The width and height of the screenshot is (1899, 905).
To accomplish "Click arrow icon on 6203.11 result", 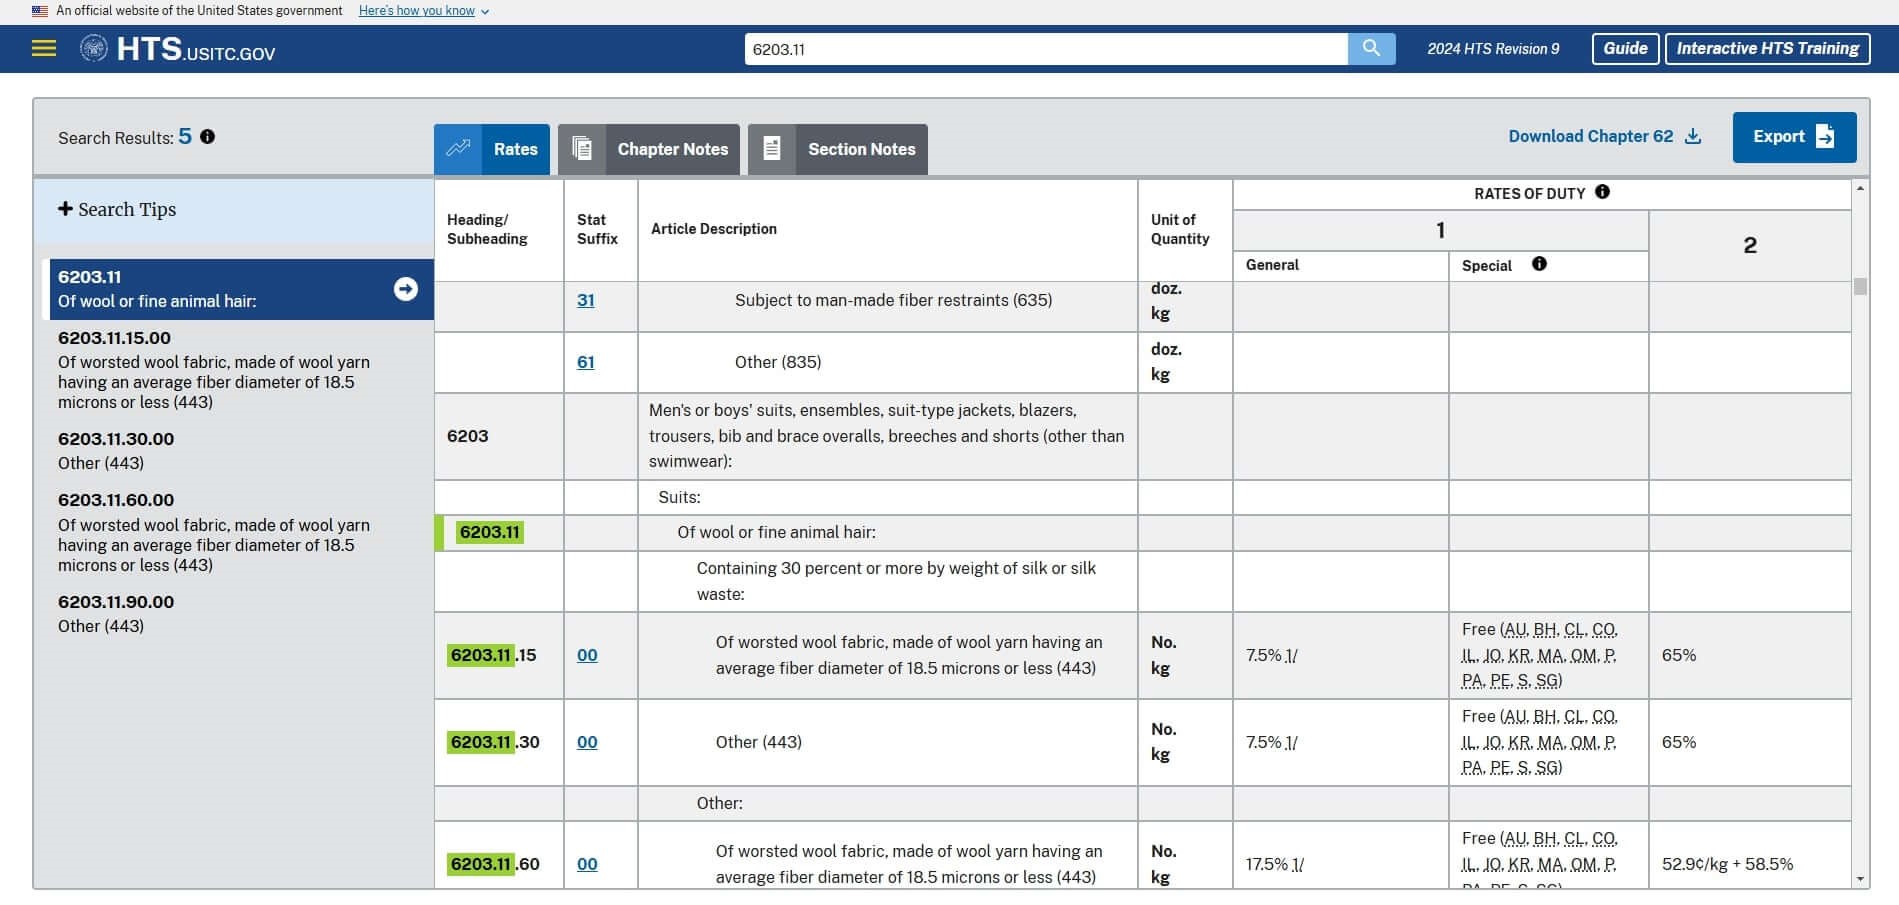I will tap(405, 289).
